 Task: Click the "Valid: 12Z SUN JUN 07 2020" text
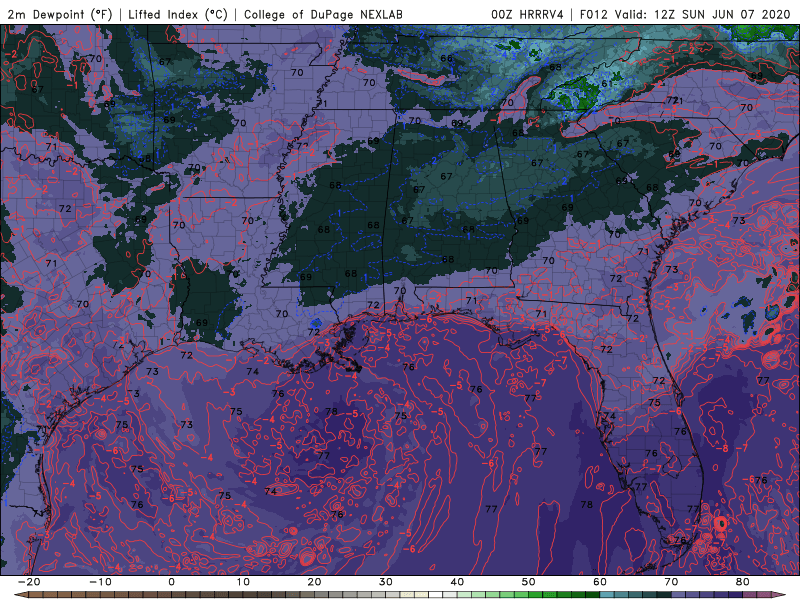tap(703, 15)
